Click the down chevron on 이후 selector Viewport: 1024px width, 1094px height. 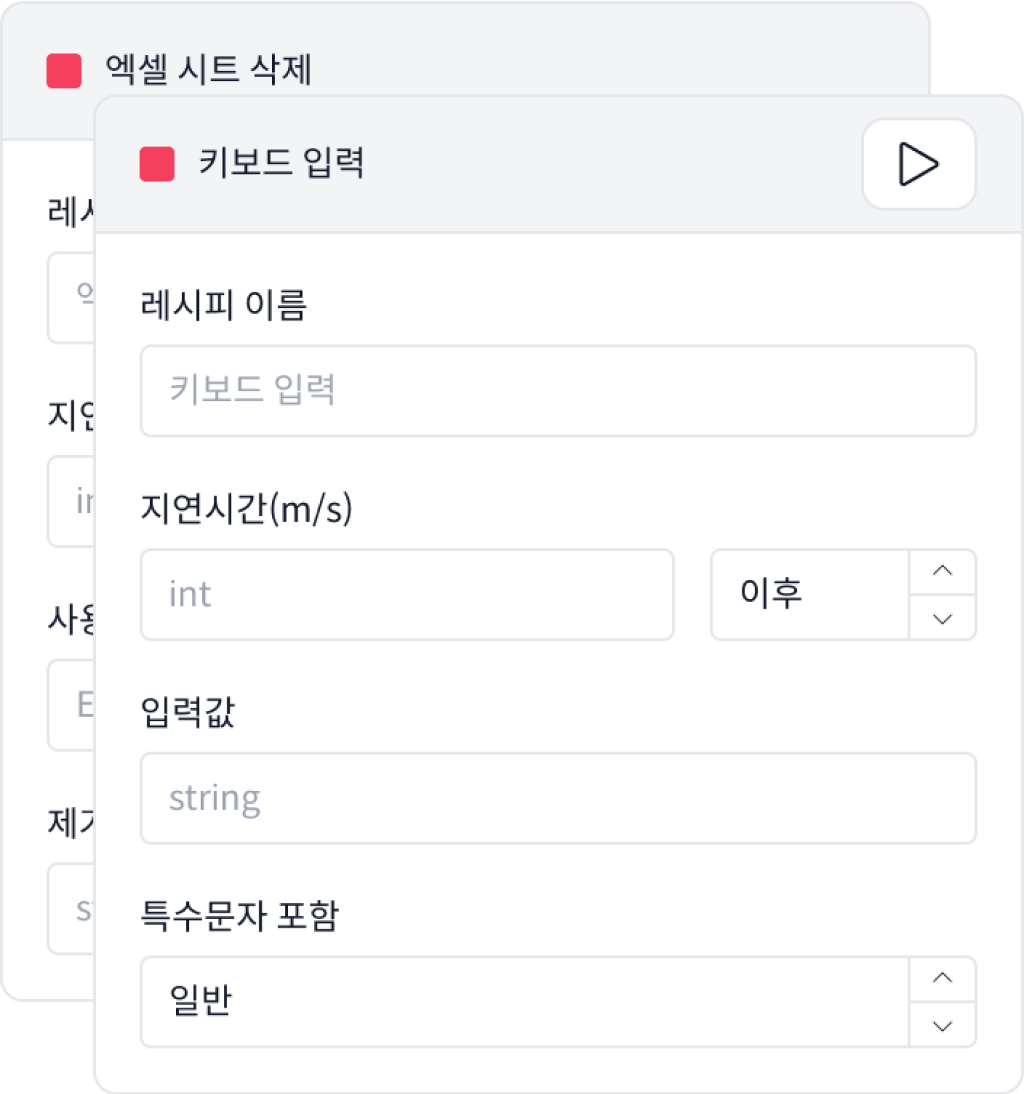(x=942, y=618)
